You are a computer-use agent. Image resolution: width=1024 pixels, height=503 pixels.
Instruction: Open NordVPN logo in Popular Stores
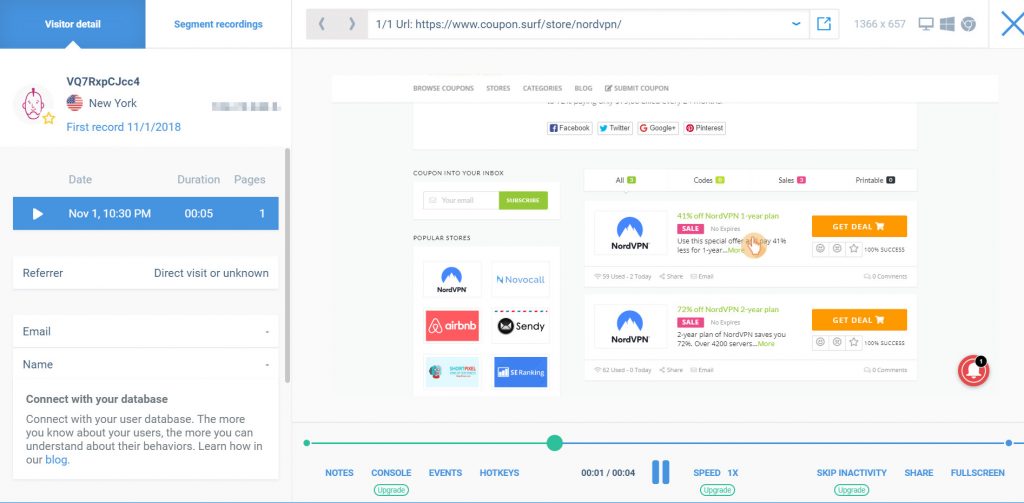click(x=452, y=280)
